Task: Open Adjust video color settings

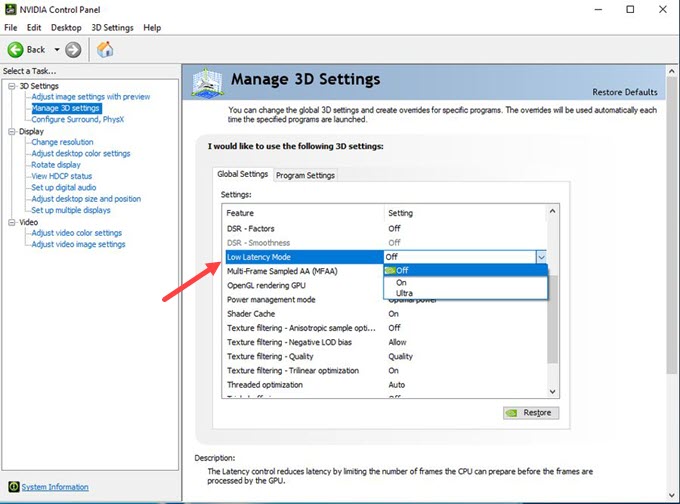Action: pyautogui.click(x=76, y=233)
